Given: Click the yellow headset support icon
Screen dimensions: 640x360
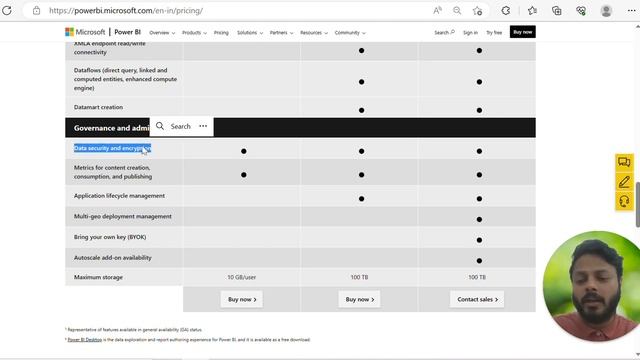Looking at the screenshot, I should tap(624, 201).
